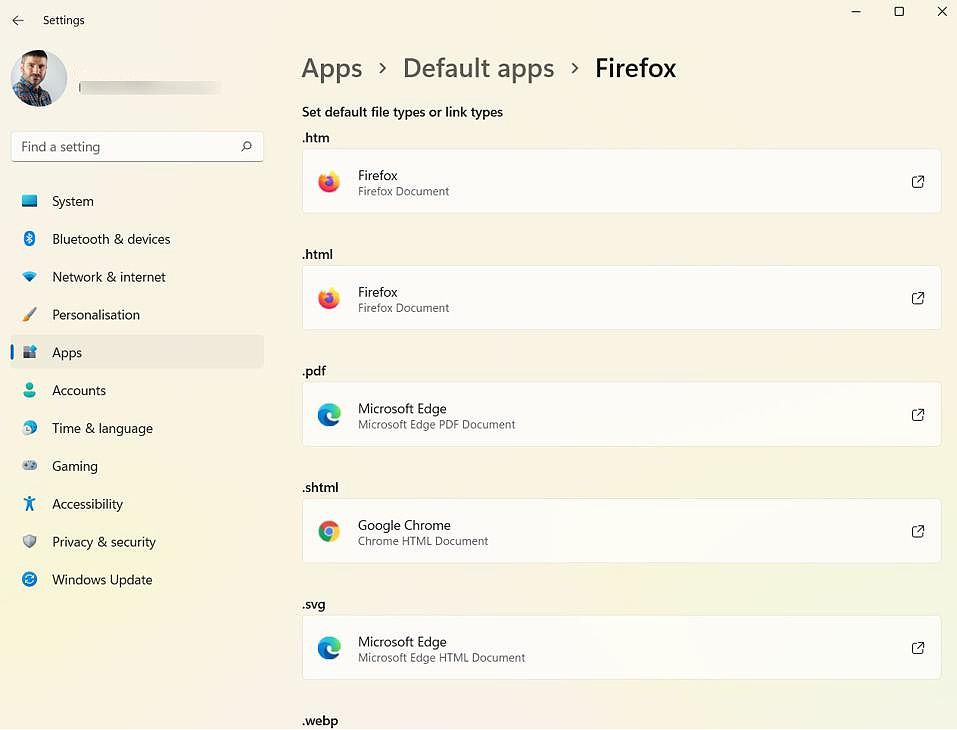Open Bluetooth & devices settings
957x730 pixels.
tap(137, 239)
